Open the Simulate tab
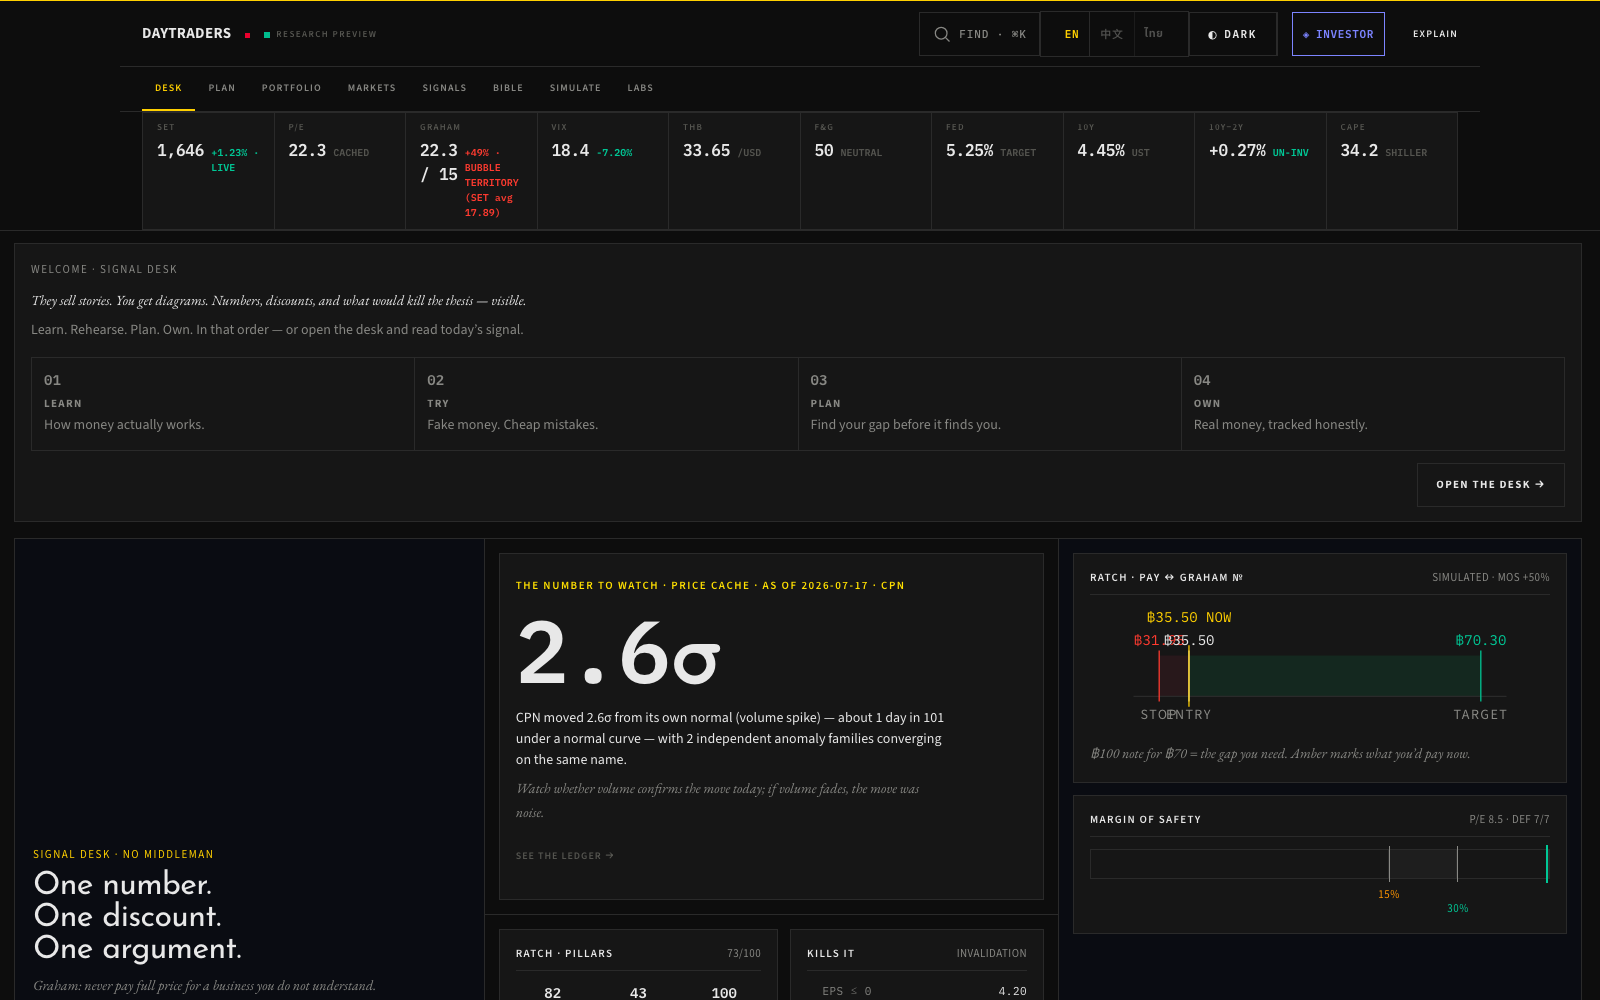The width and height of the screenshot is (1600, 1000). click(575, 88)
